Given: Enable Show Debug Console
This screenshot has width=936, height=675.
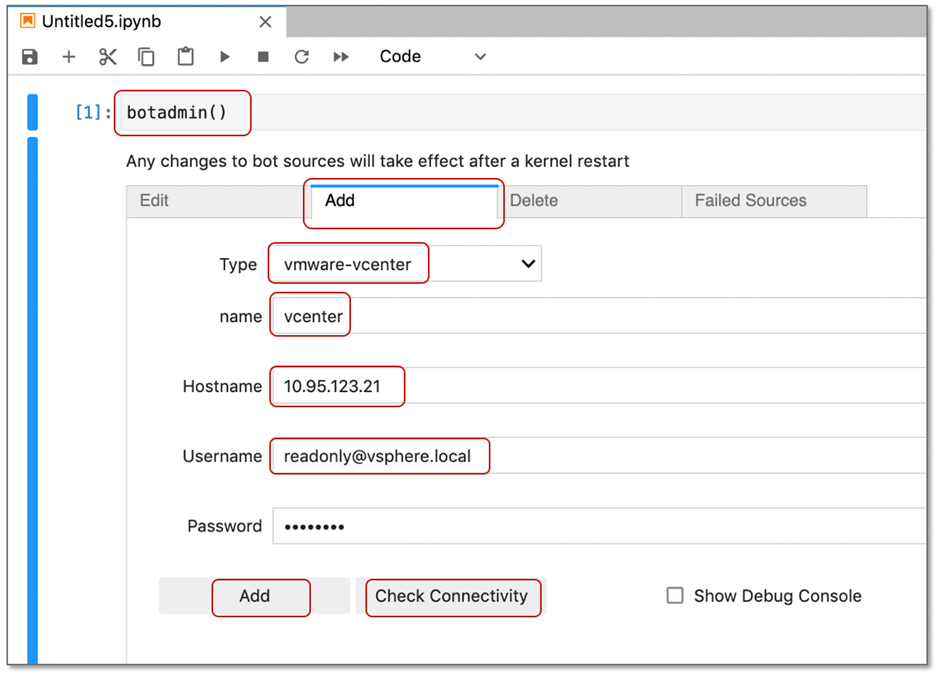Looking at the screenshot, I should [x=673, y=595].
